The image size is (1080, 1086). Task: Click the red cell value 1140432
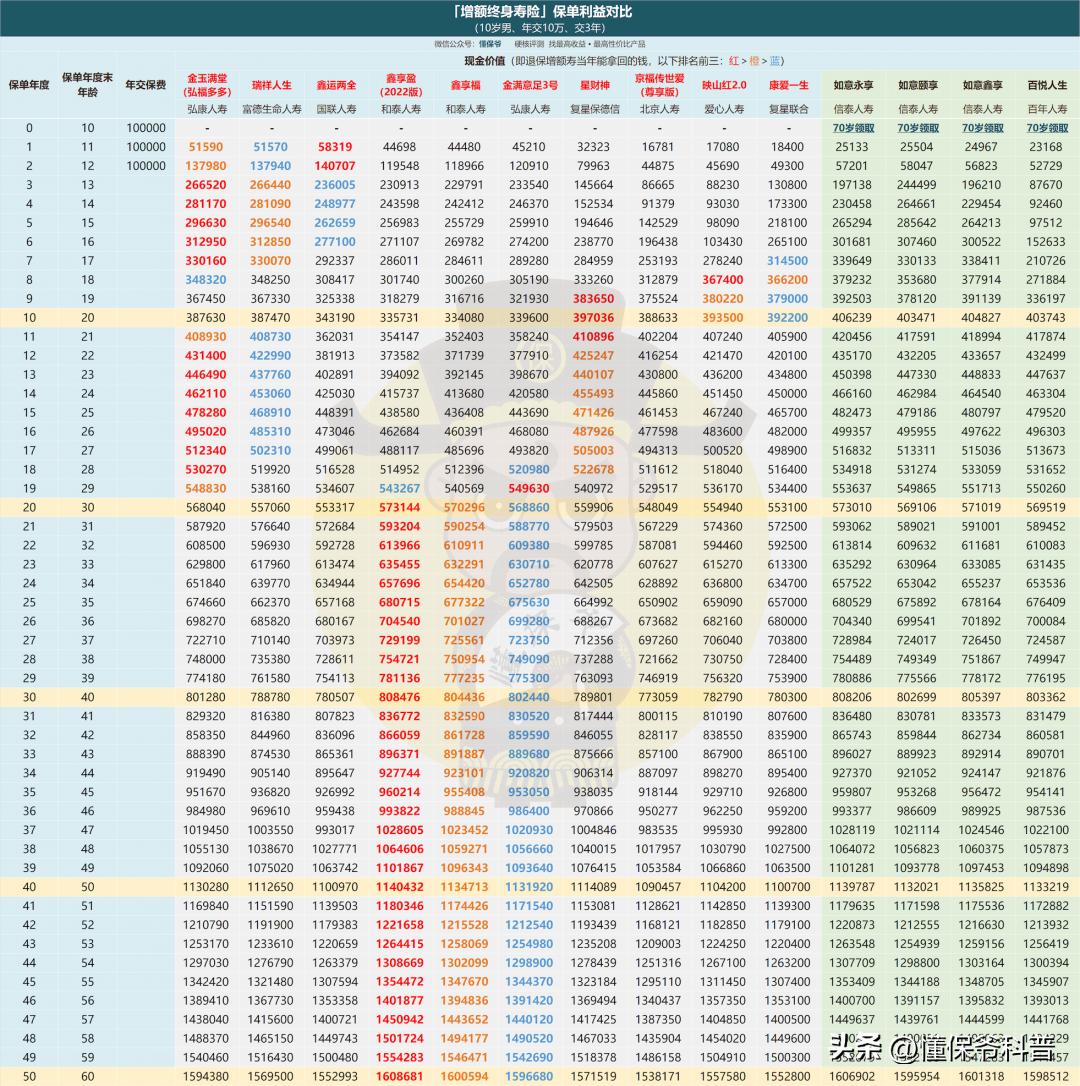[x=399, y=887]
